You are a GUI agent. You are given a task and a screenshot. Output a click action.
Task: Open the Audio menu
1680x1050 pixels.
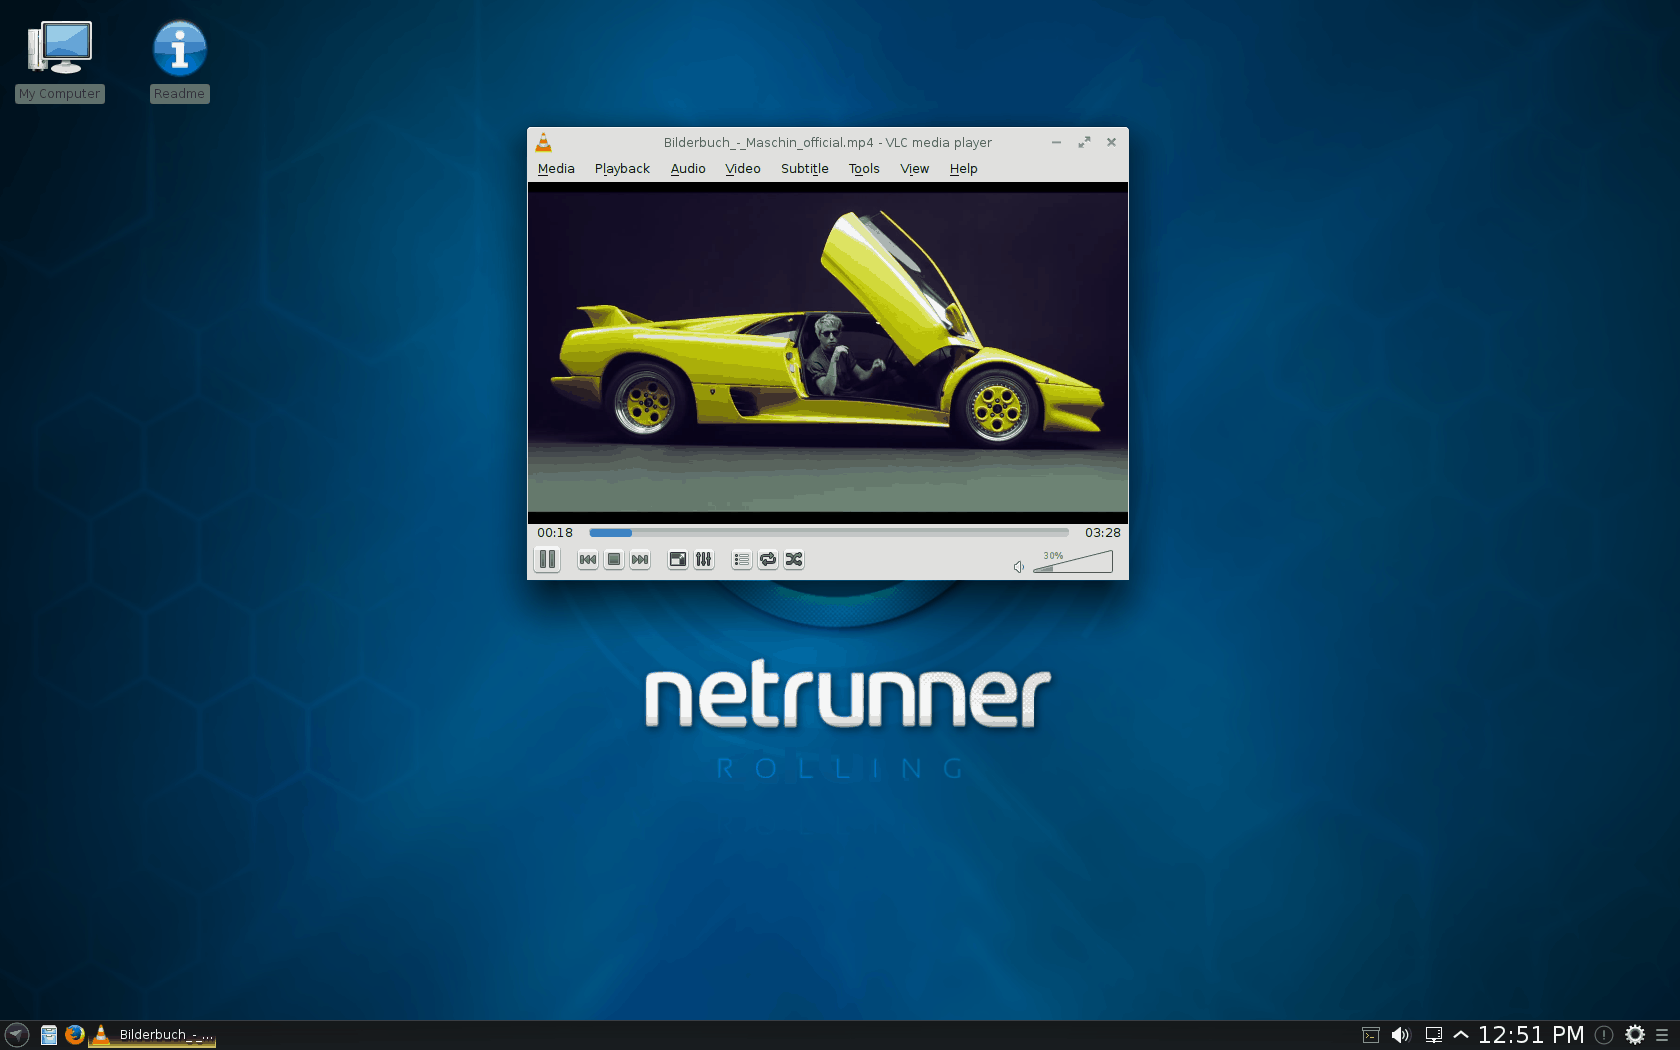[x=688, y=169]
